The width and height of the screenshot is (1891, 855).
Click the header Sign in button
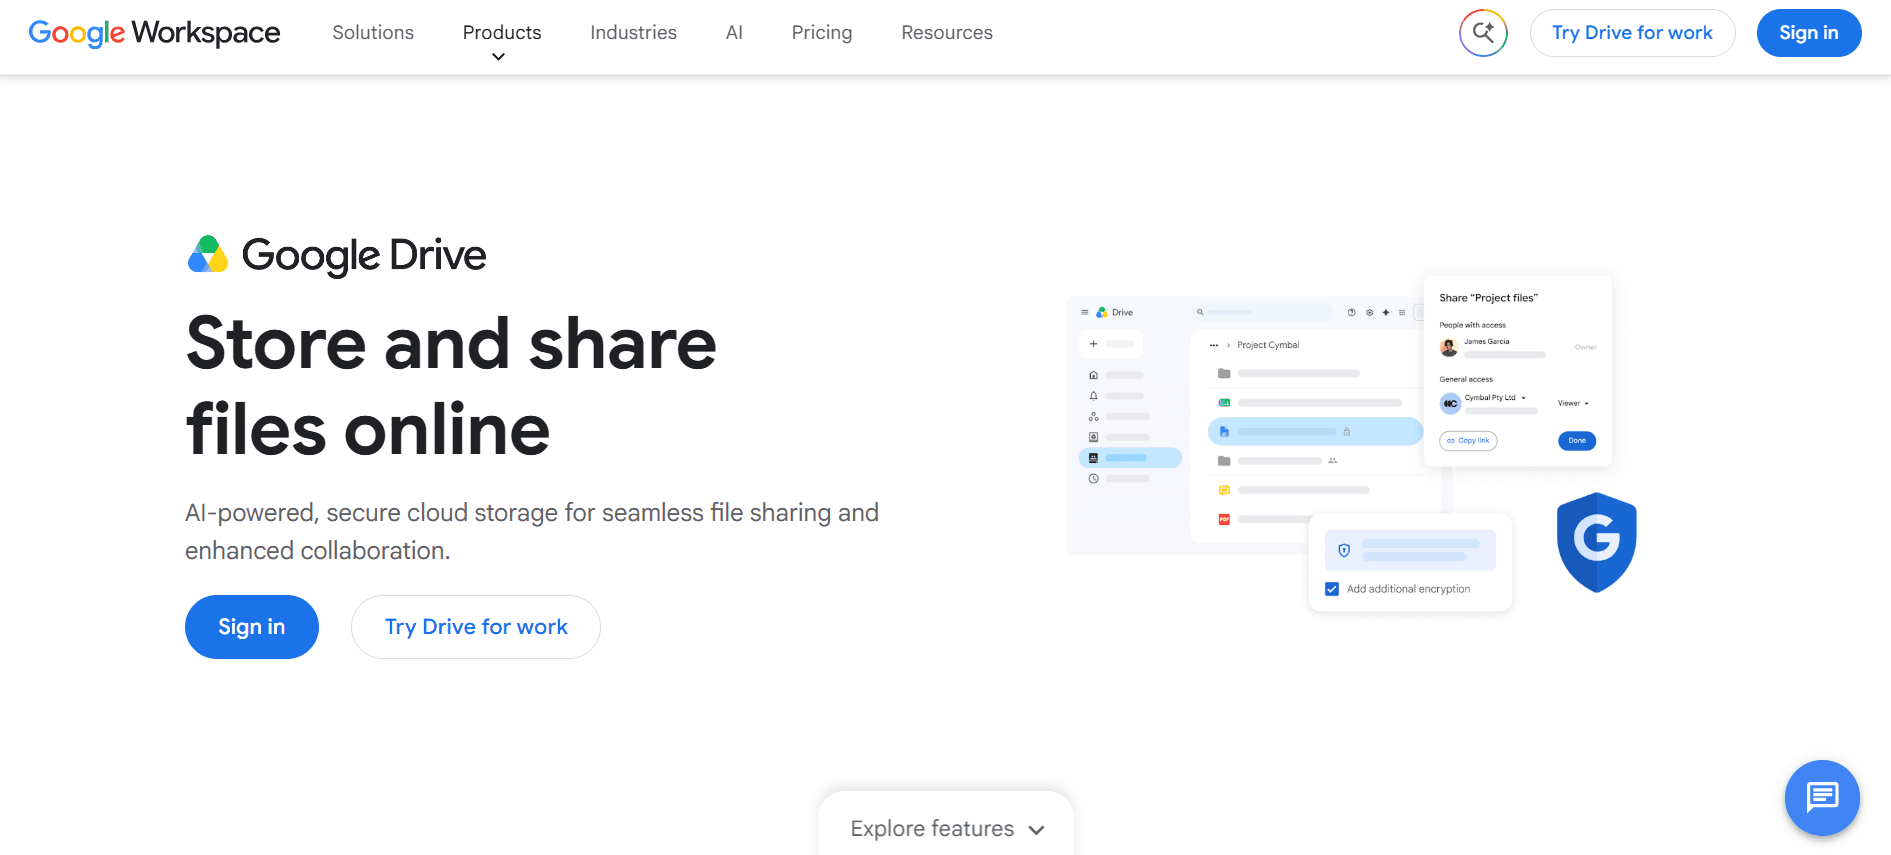[1809, 33]
